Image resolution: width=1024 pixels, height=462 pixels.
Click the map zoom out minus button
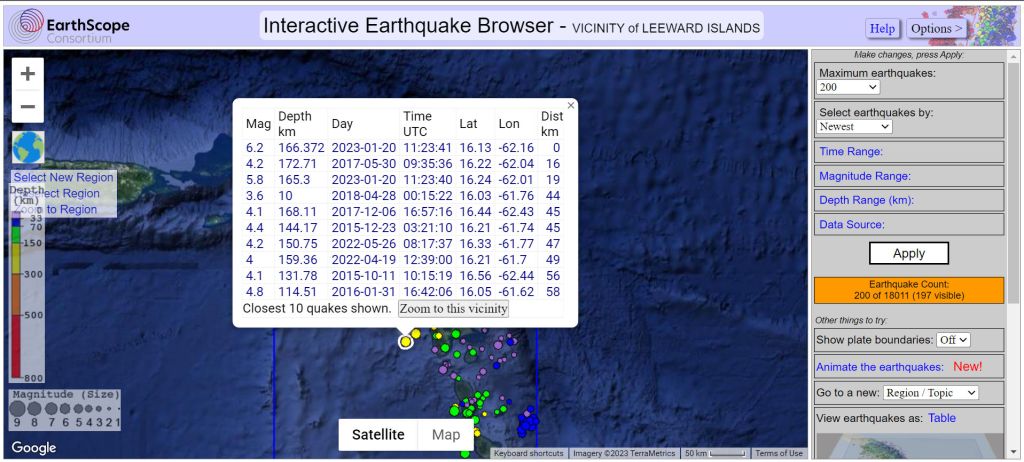28,107
